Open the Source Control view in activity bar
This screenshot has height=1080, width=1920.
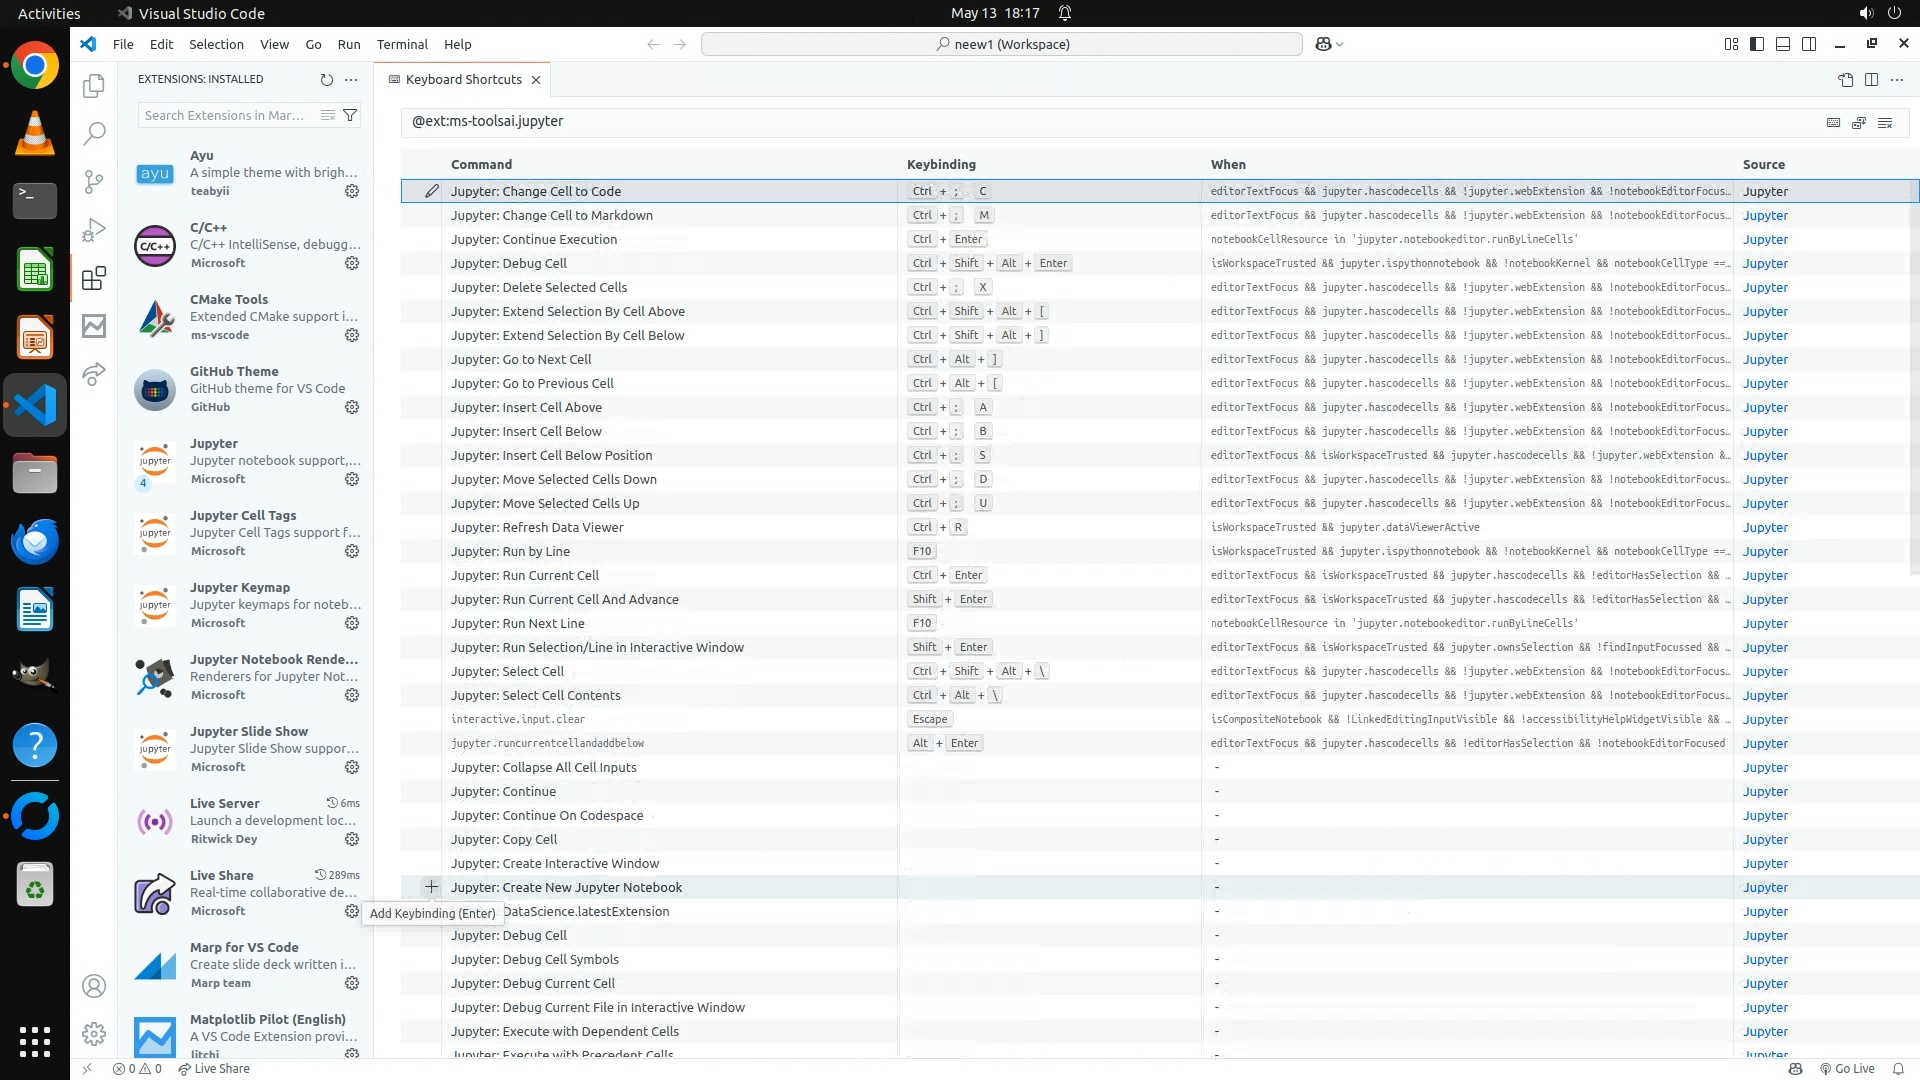point(94,181)
